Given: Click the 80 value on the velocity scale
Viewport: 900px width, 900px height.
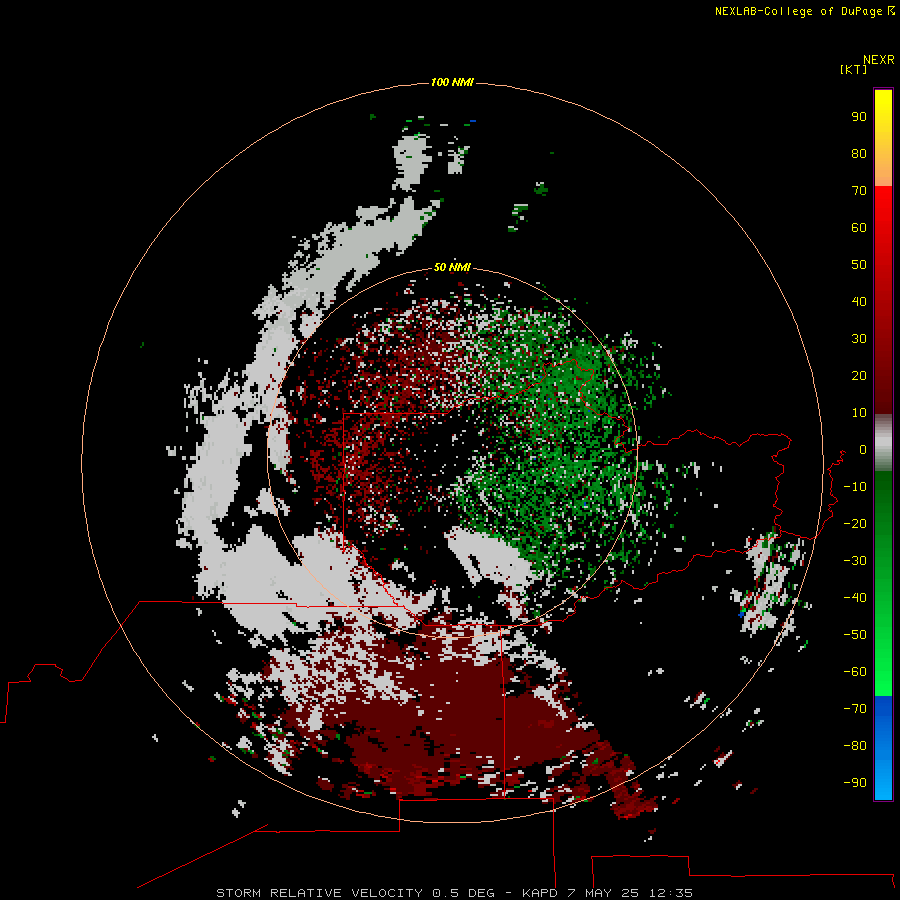Looking at the screenshot, I should point(859,153).
